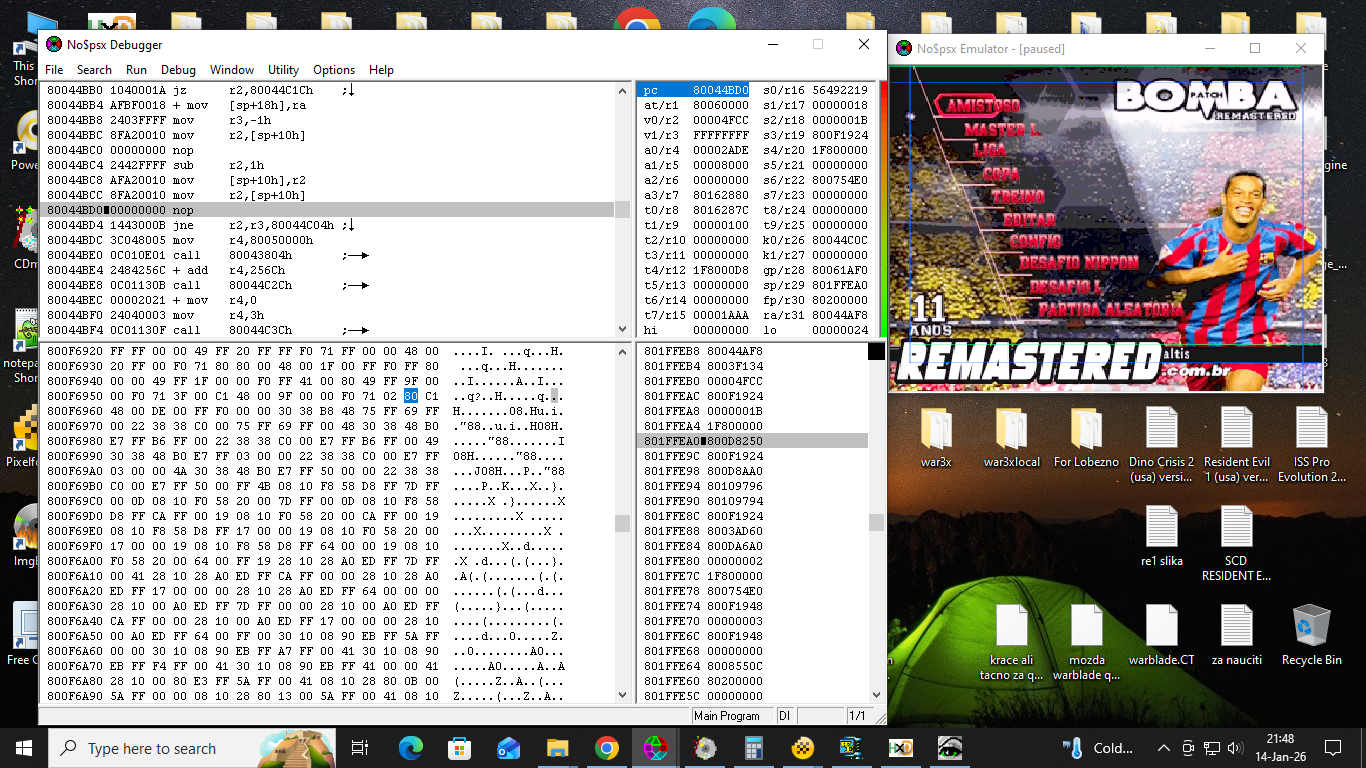
Task: Open Task View on taskbar
Action: pyautogui.click(x=361, y=748)
